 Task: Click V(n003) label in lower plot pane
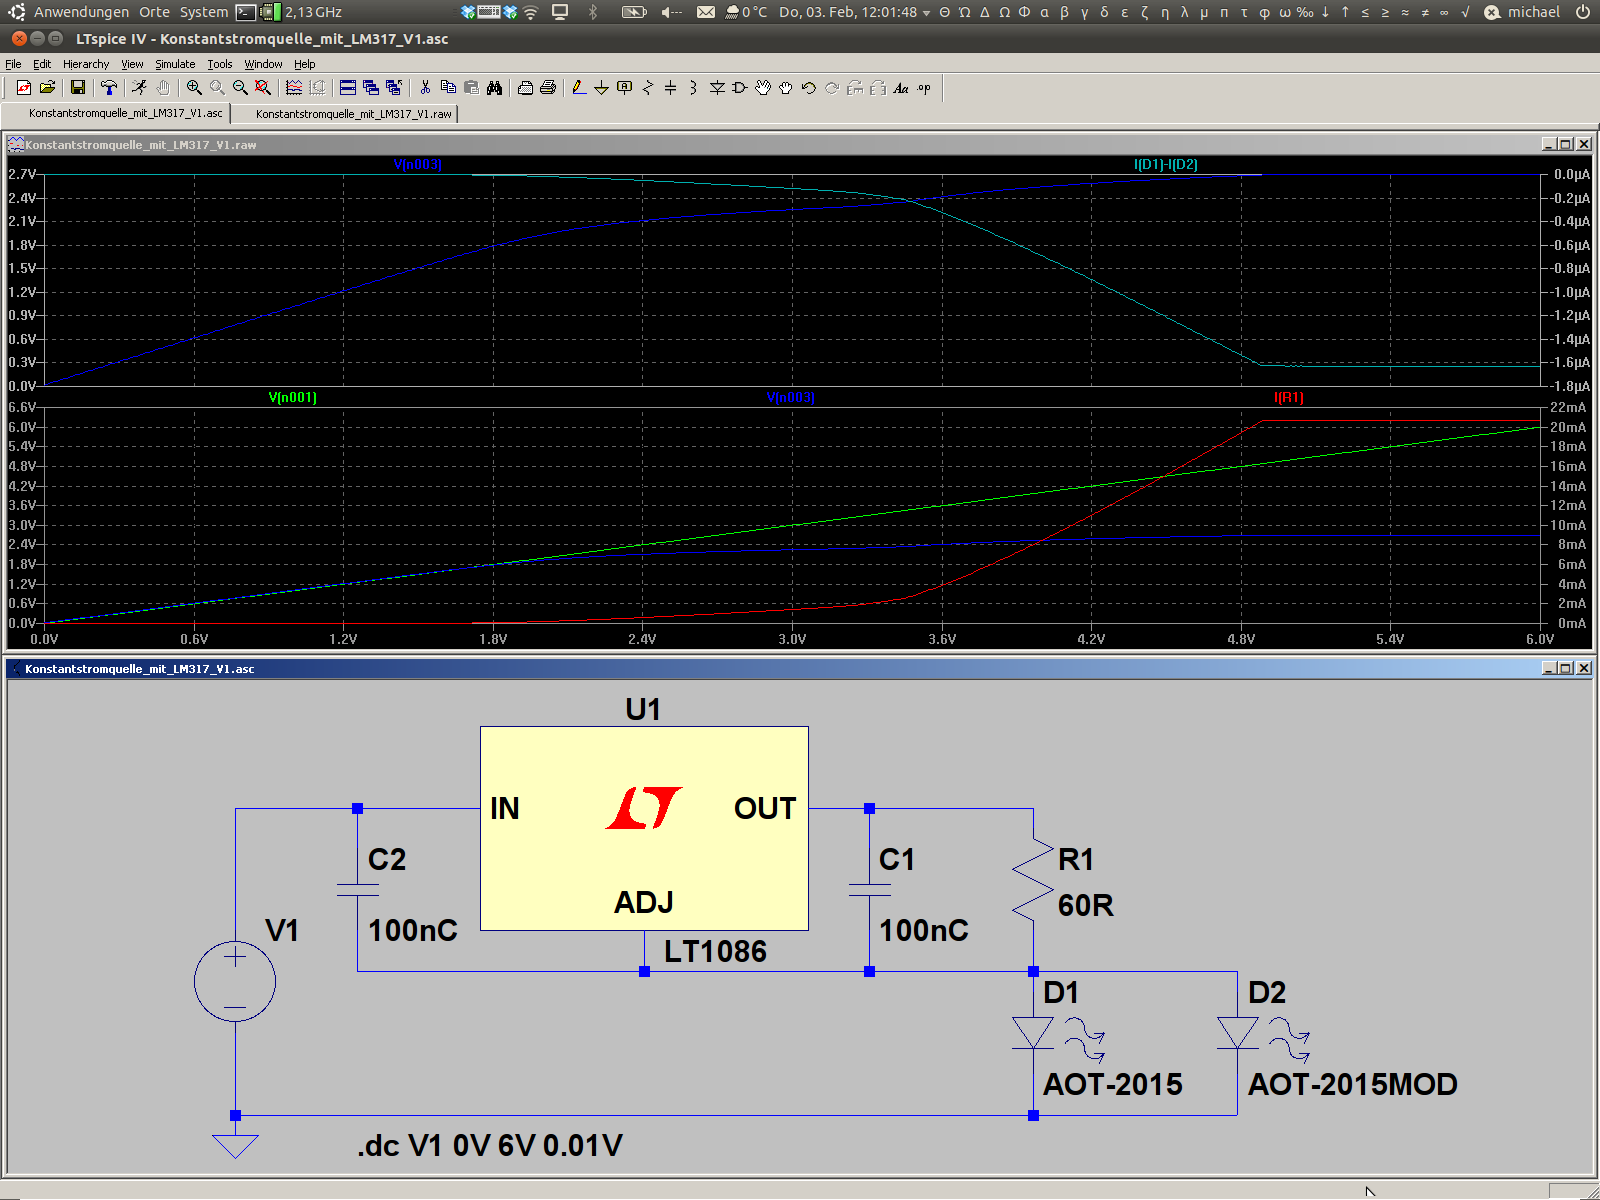[790, 397]
